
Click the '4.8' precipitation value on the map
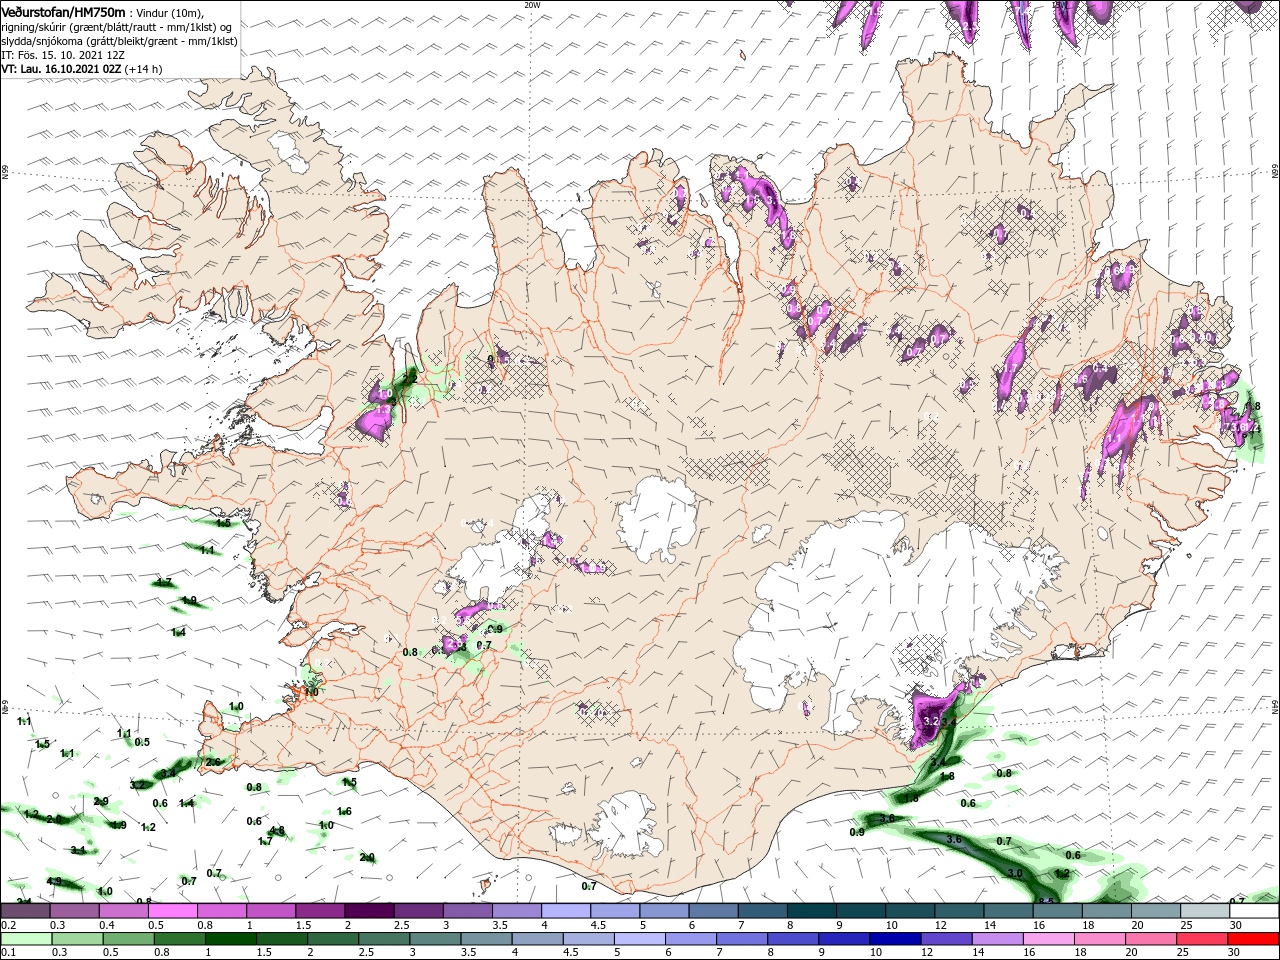[x=277, y=830]
